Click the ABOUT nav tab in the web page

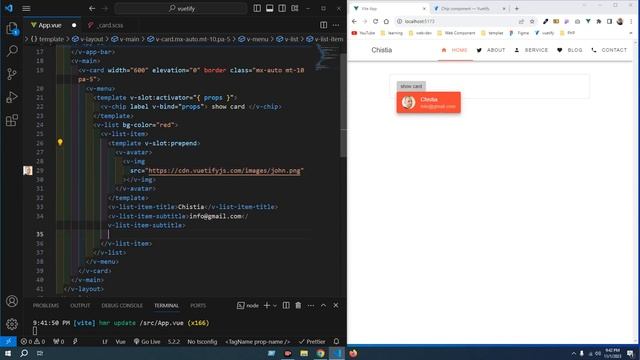[491, 50]
